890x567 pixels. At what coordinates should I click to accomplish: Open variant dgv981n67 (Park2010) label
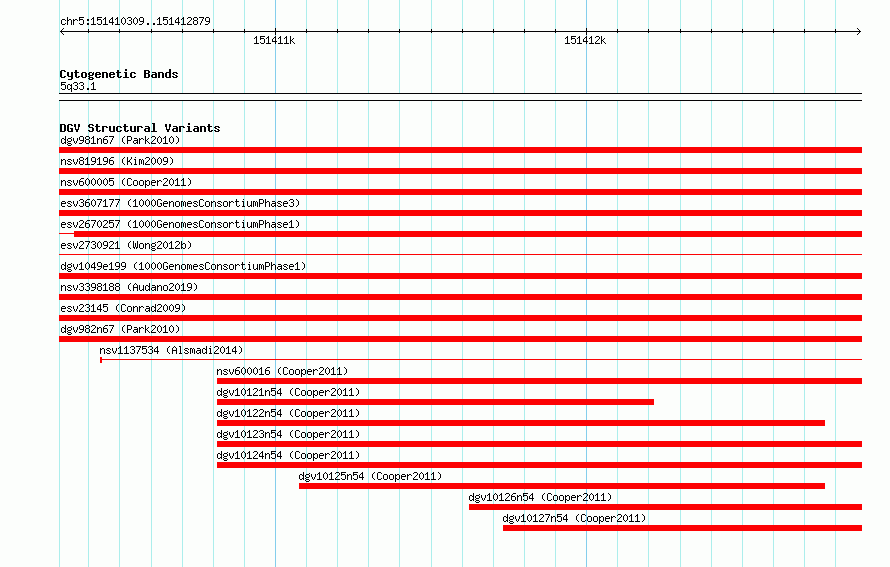tap(120, 140)
